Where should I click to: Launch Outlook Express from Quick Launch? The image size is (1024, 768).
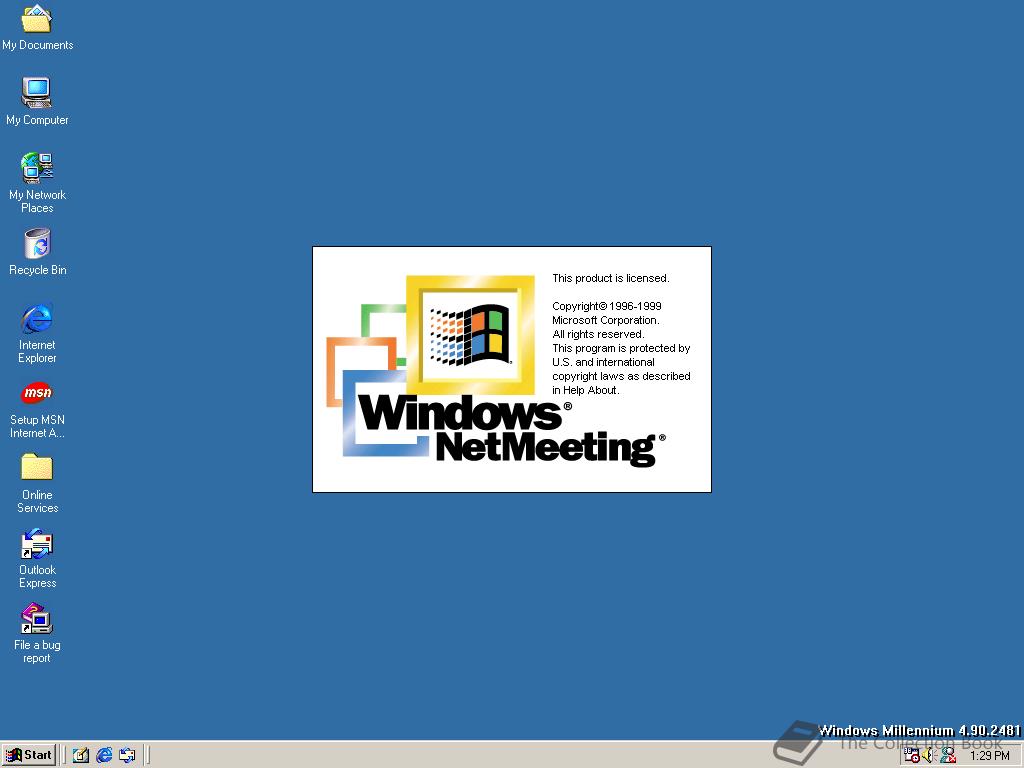(127, 756)
